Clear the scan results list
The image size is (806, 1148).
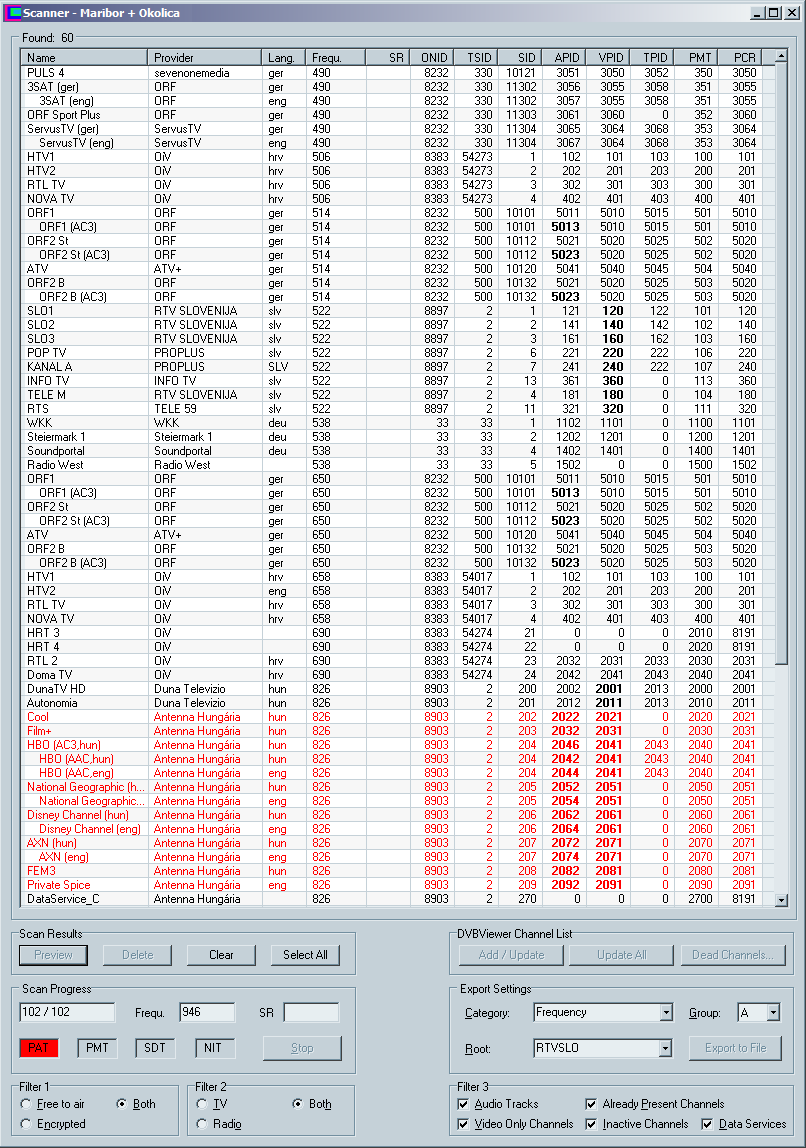pos(221,955)
